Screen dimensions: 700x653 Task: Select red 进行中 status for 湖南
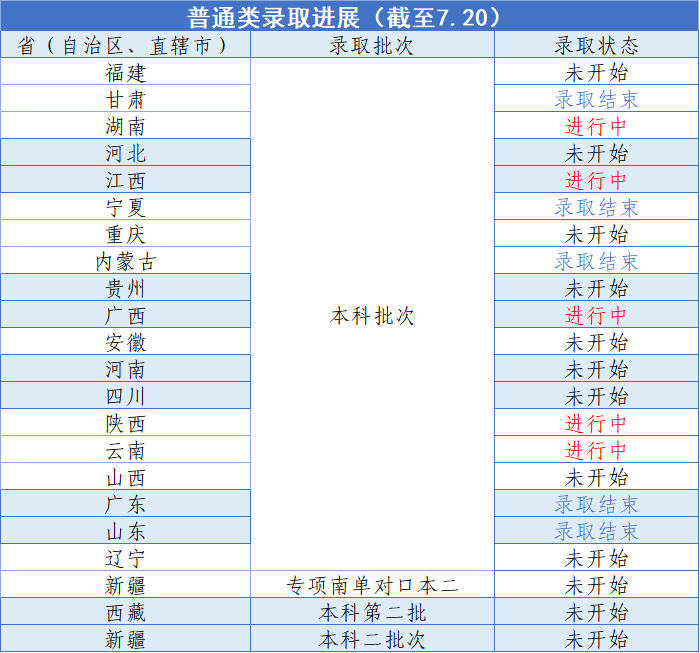pyautogui.click(x=596, y=125)
